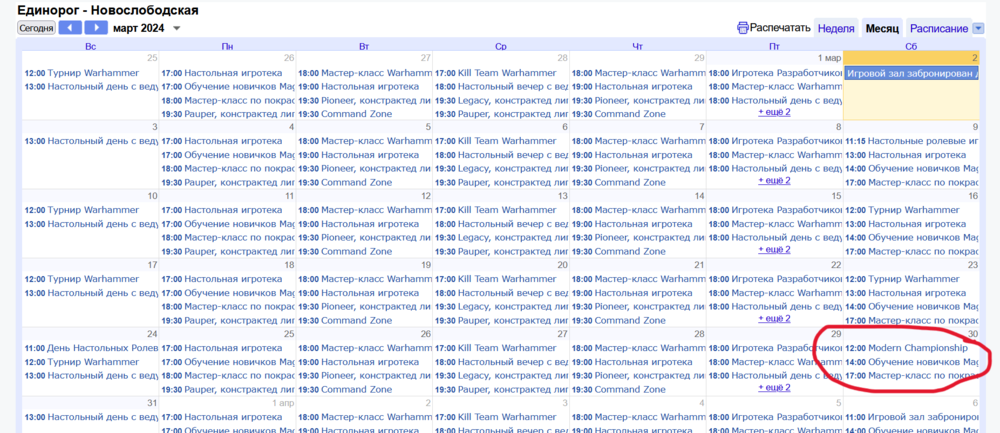The height and width of the screenshot is (433, 1000).
Task: Open the Расписание agenda tab
Action: [x=939, y=28]
